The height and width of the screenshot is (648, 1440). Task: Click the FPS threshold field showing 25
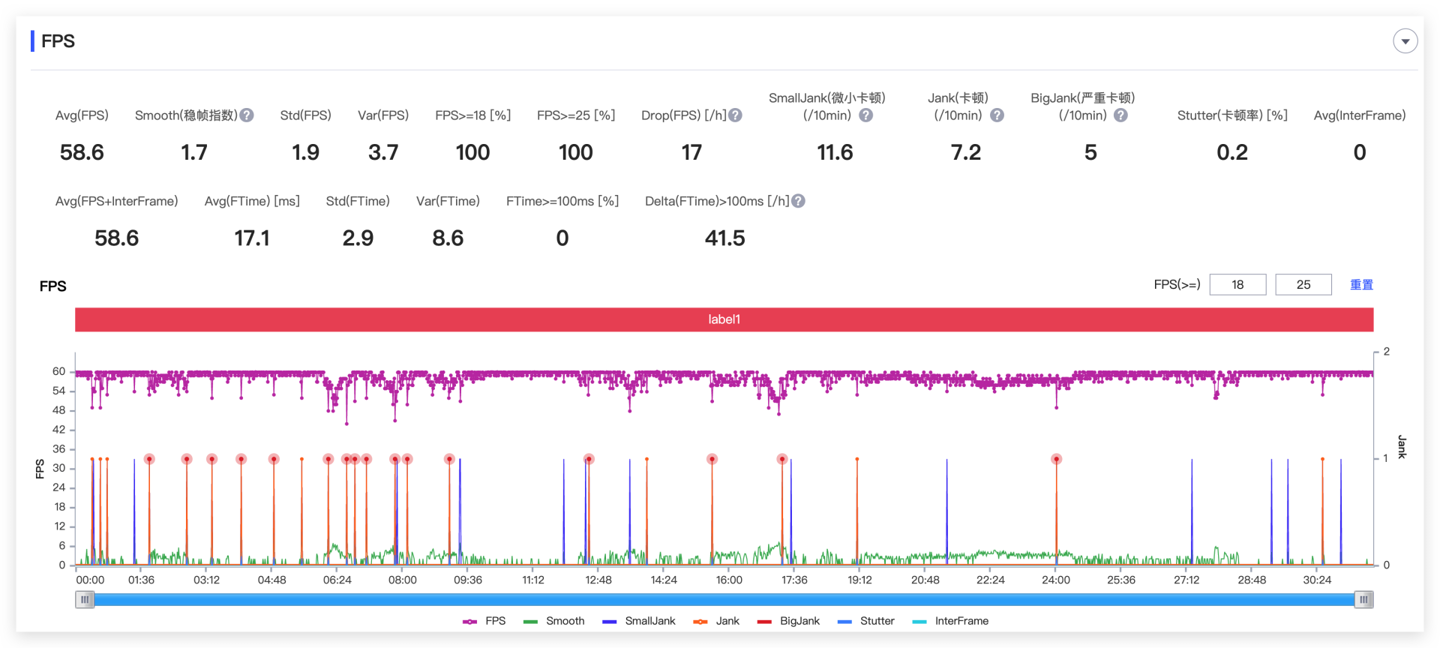(1304, 285)
